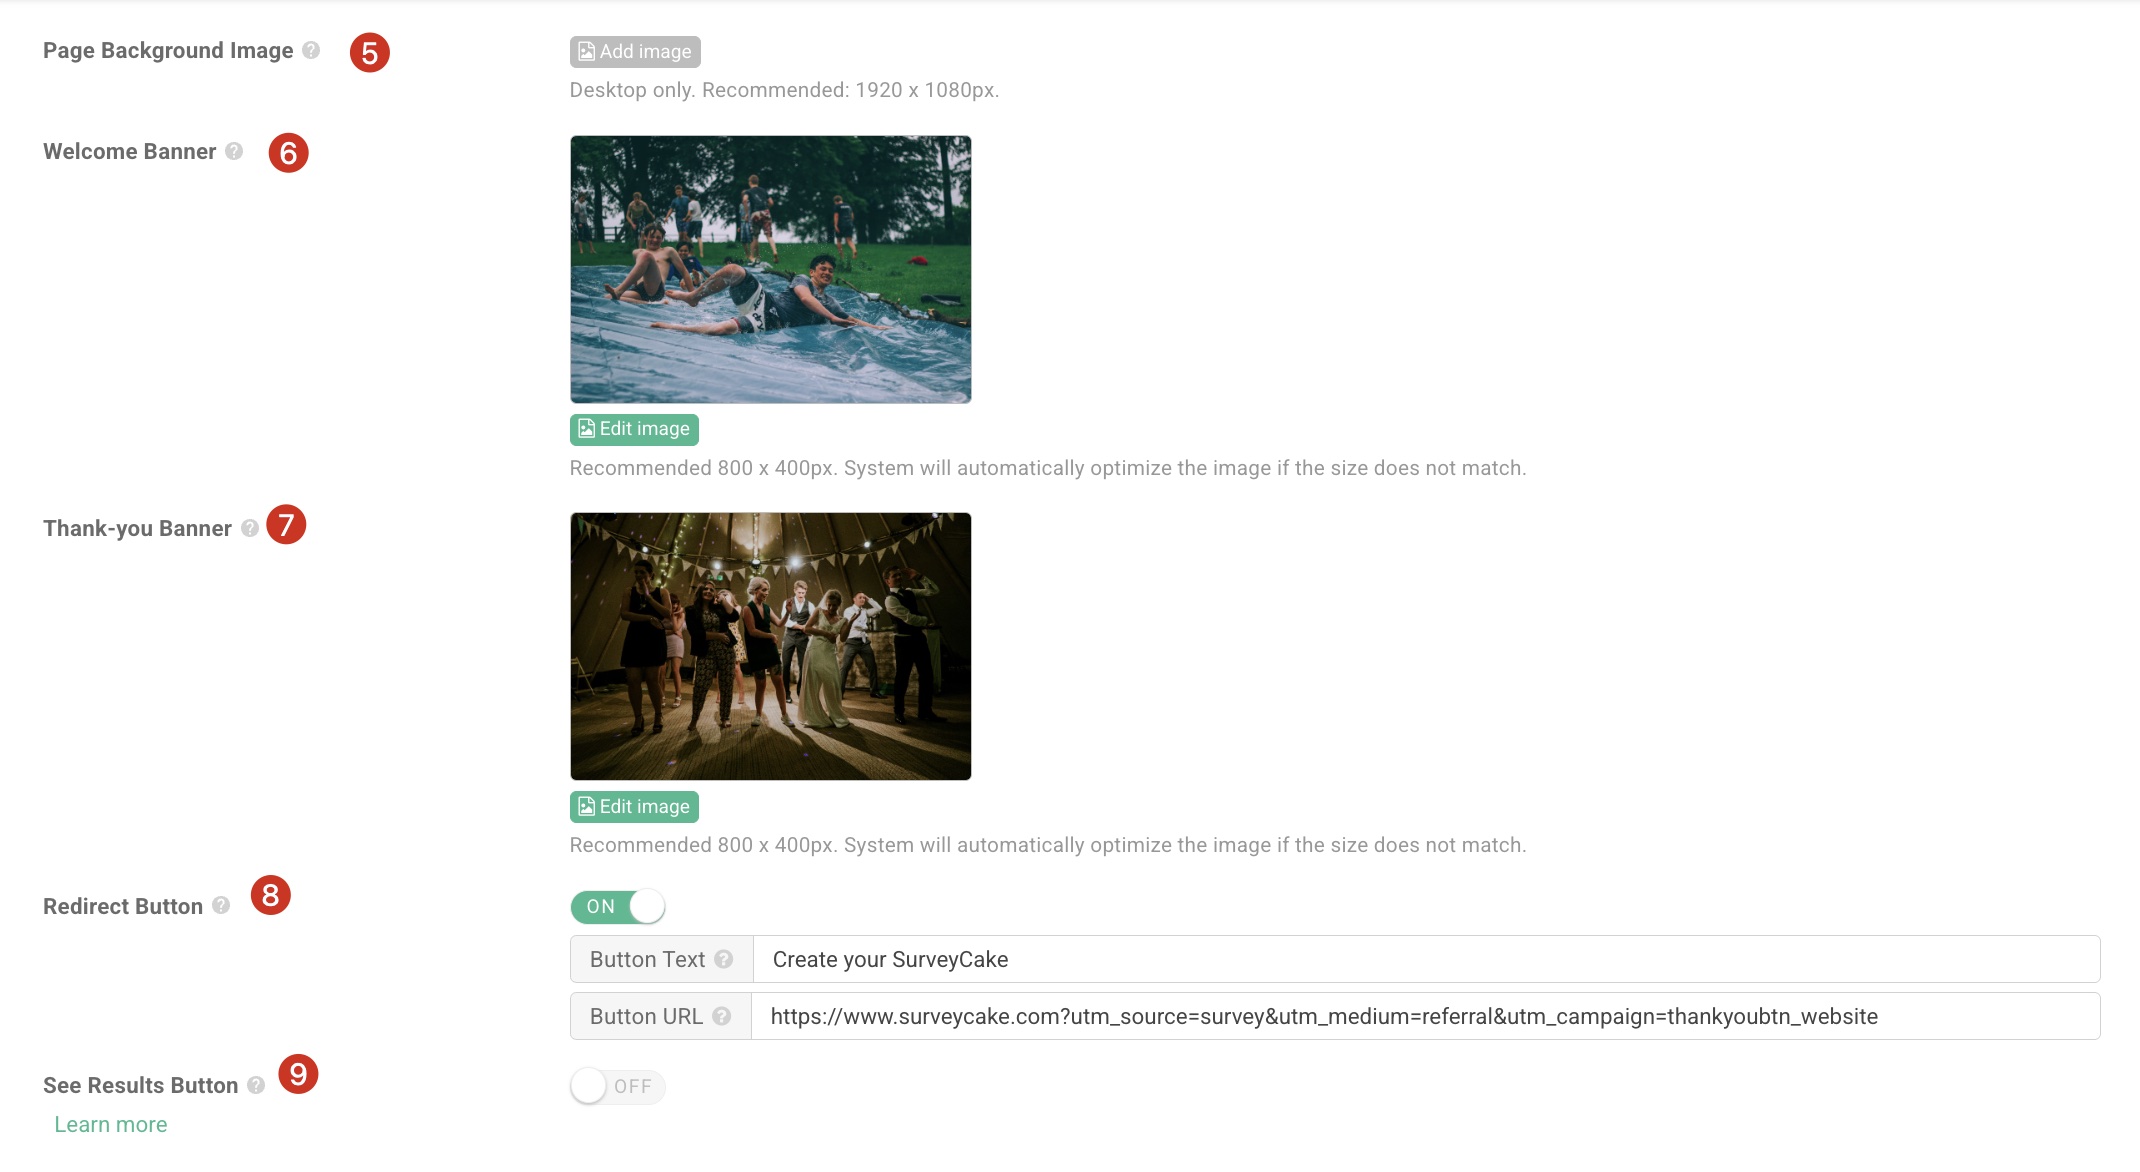This screenshot has height=1172, width=2140.
Task: Click the Welcome Banner water slide thumbnail
Action: (x=770, y=269)
